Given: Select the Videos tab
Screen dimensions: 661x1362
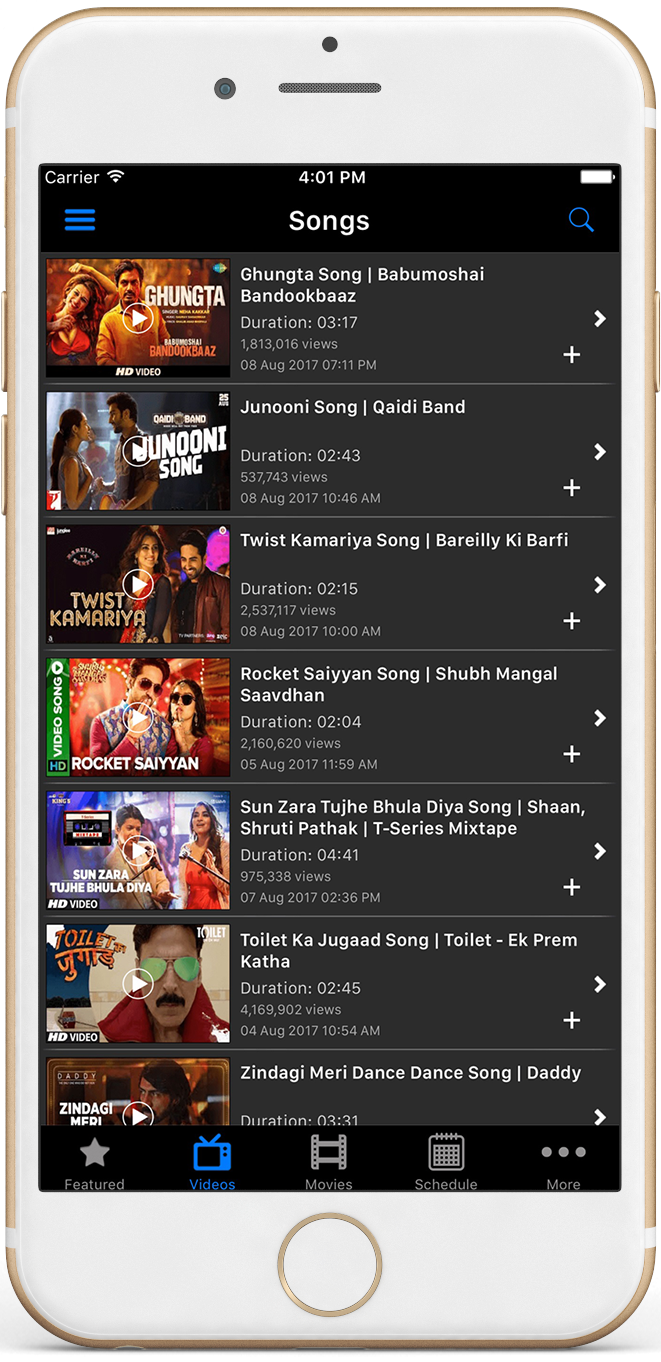Looking at the screenshot, I should tap(212, 1161).
